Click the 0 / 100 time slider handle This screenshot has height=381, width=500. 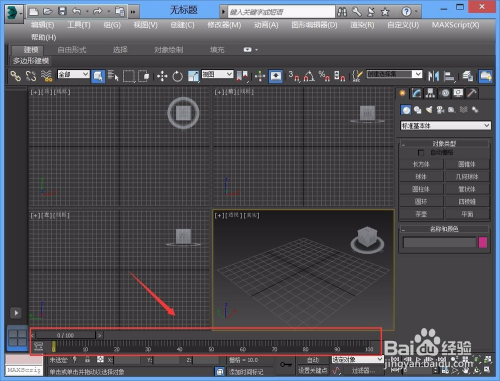click(66, 335)
